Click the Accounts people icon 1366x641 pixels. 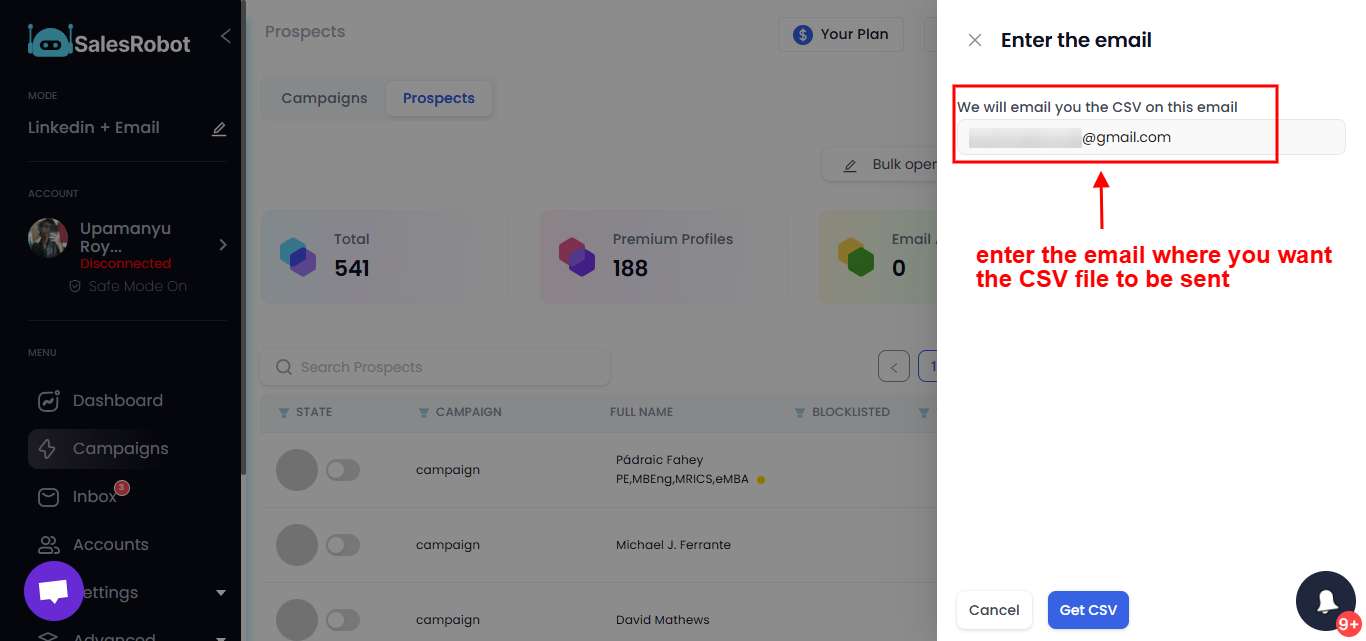pos(47,544)
